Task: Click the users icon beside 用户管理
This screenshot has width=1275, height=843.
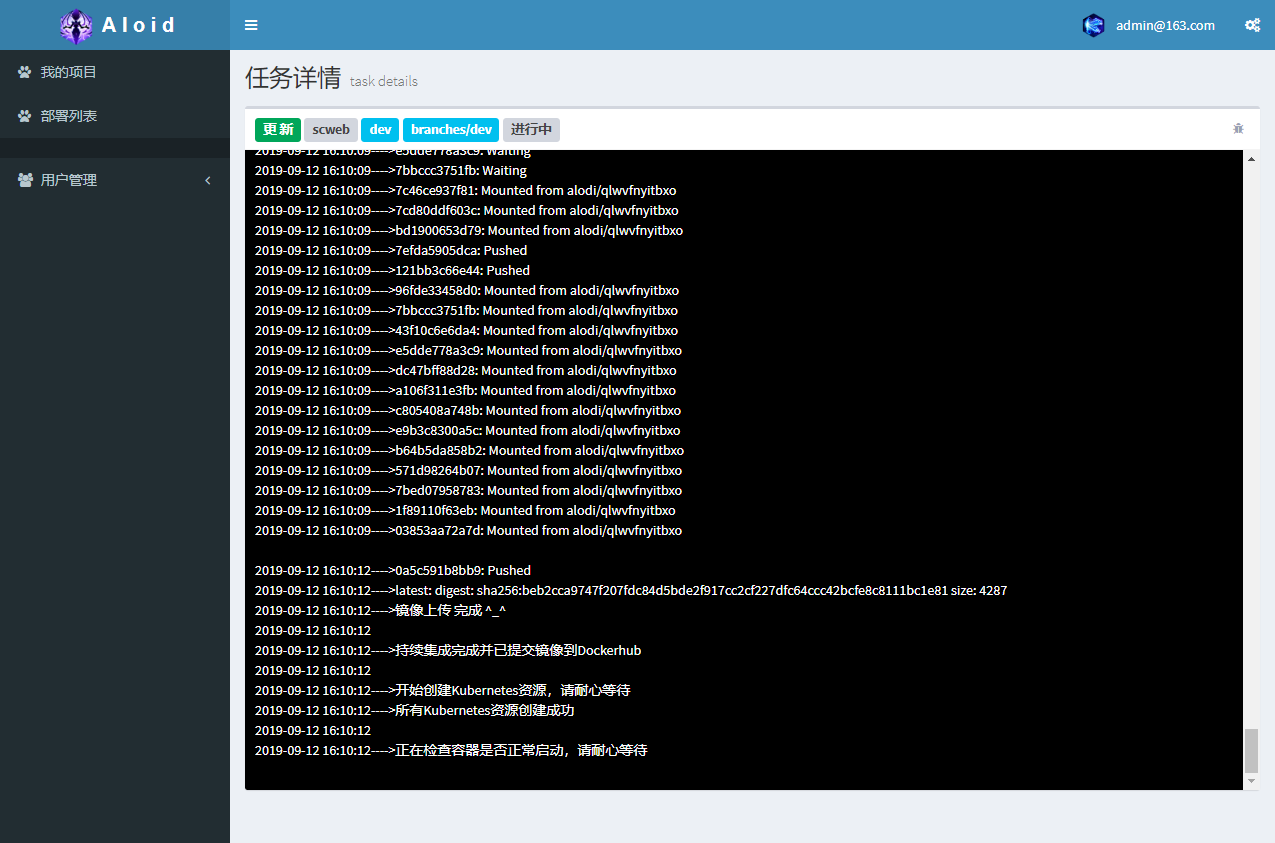Action: pyautogui.click(x=25, y=180)
